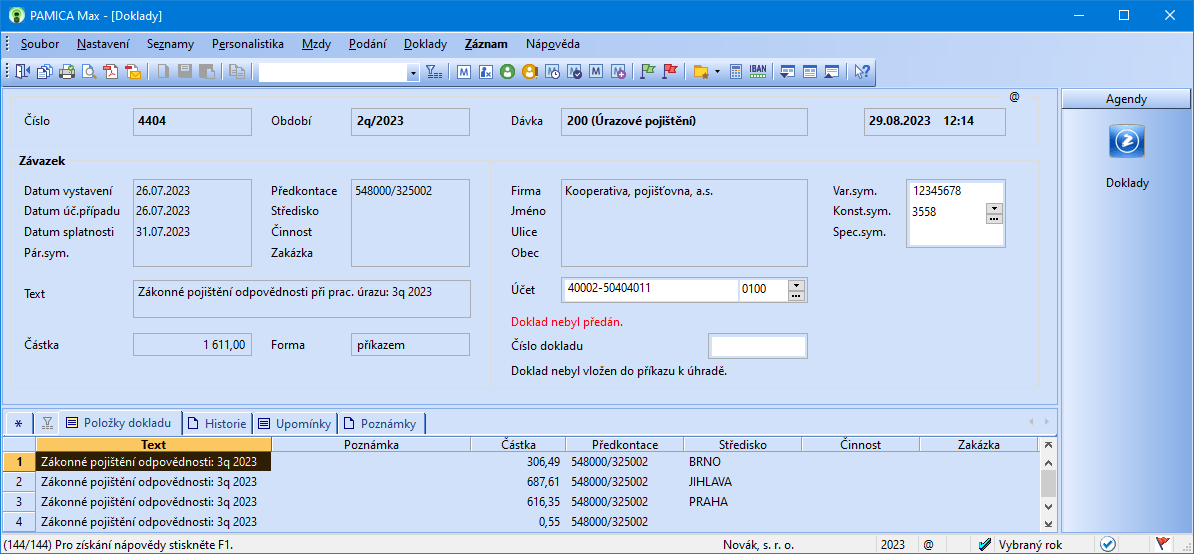This screenshot has width=1194, height=554.
Task: Click the ellipsis button beside Konst.sym.
Action: [994, 218]
